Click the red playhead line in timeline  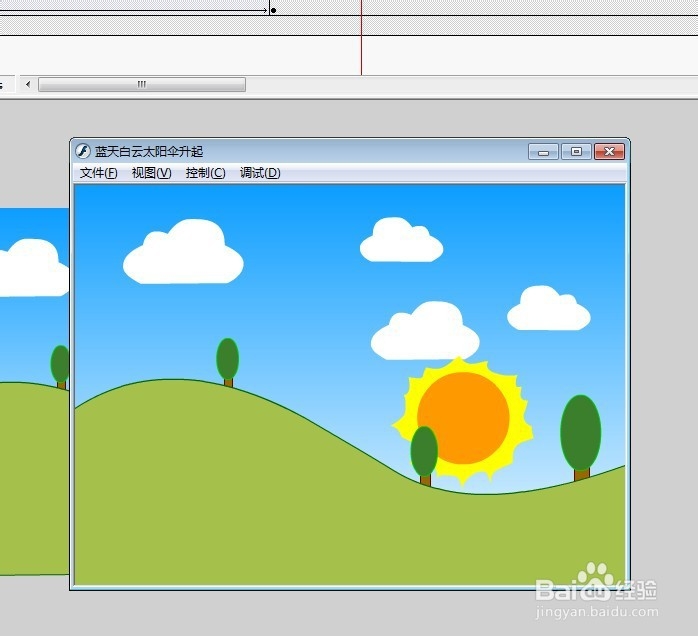pyautogui.click(x=361, y=37)
